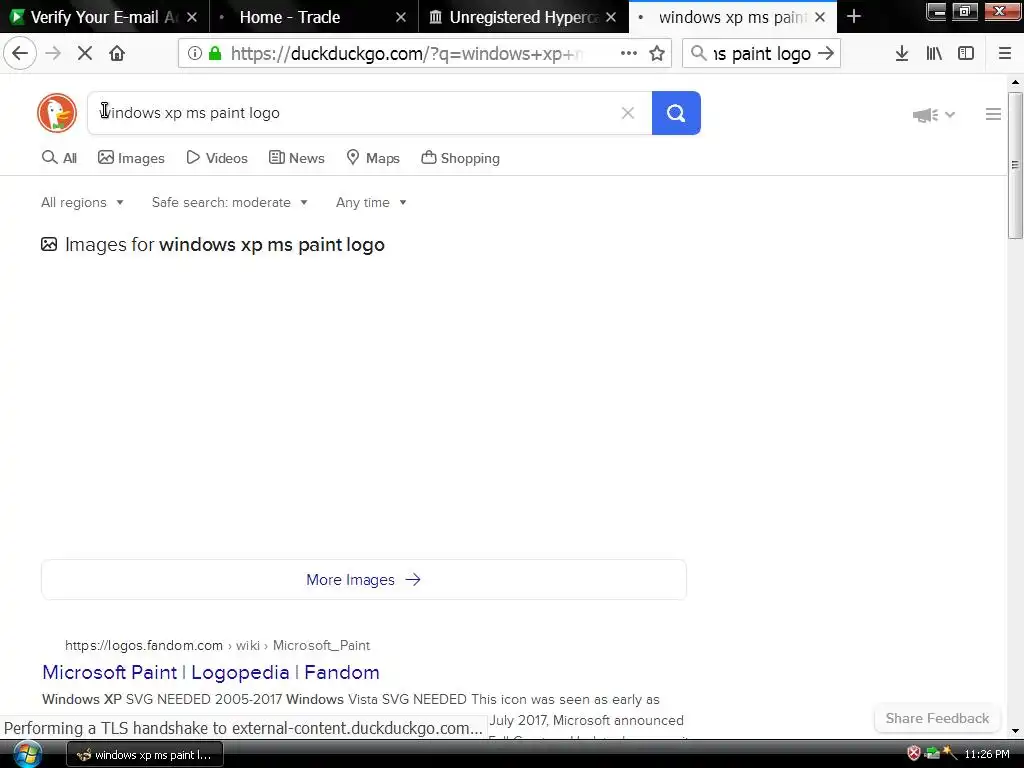The height and width of the screenshot is (768, 1024).
Task: Run search with blue magnifier button
Action: tap(676, 113)
